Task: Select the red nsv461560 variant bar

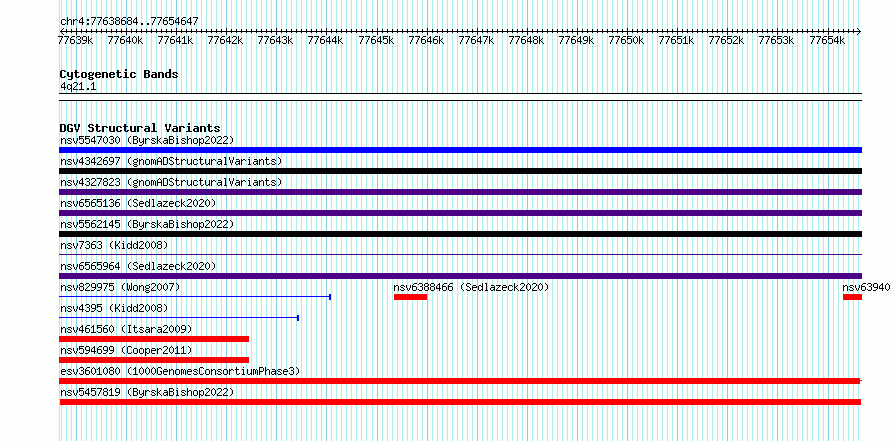Action: point(154,339)
